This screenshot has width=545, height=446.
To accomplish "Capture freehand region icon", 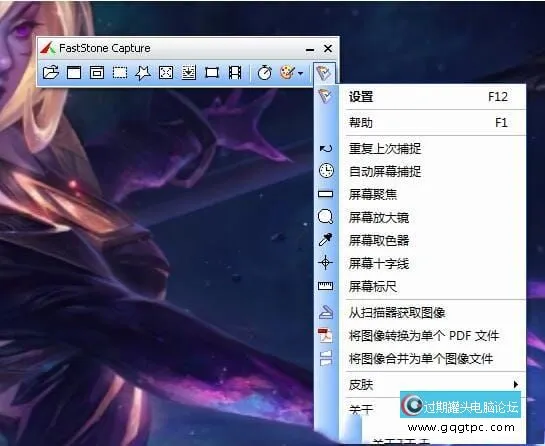I will pos(143,73).
